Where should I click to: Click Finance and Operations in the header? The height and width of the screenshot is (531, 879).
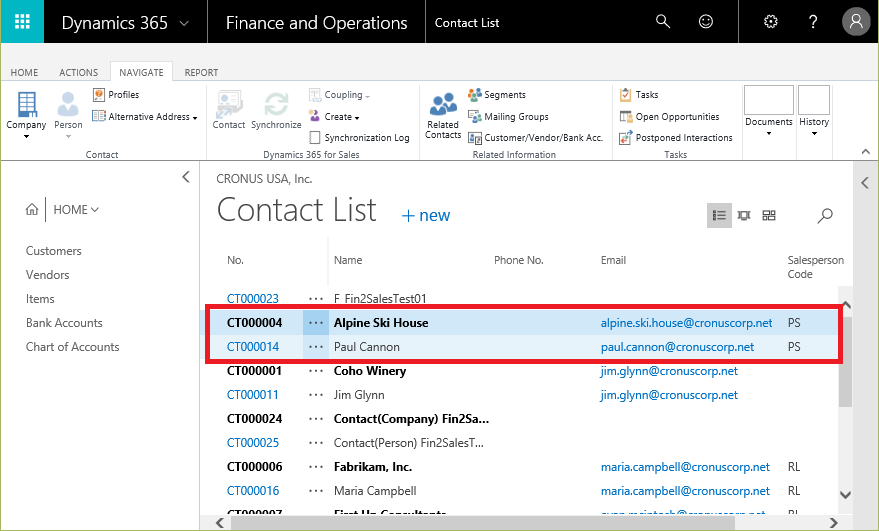coord(317,22)
